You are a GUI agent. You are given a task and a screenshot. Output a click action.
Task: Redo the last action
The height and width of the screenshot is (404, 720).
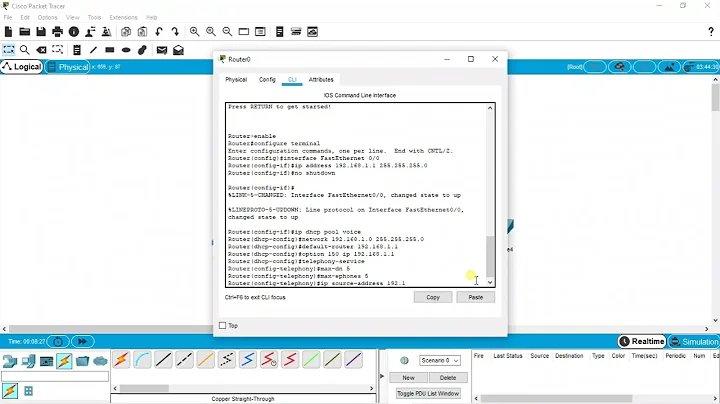(175, 32)
